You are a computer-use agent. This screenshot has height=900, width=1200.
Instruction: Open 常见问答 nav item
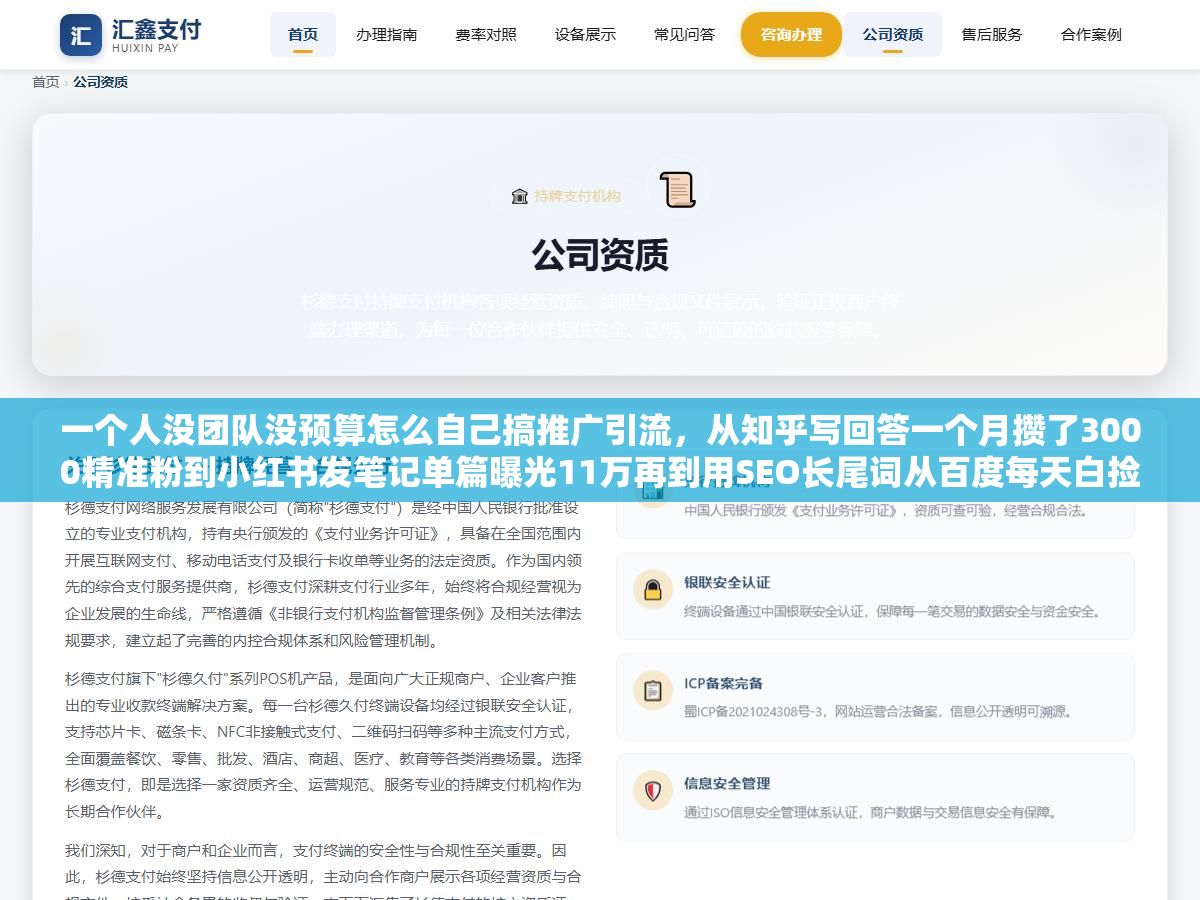tap(685, 34)
